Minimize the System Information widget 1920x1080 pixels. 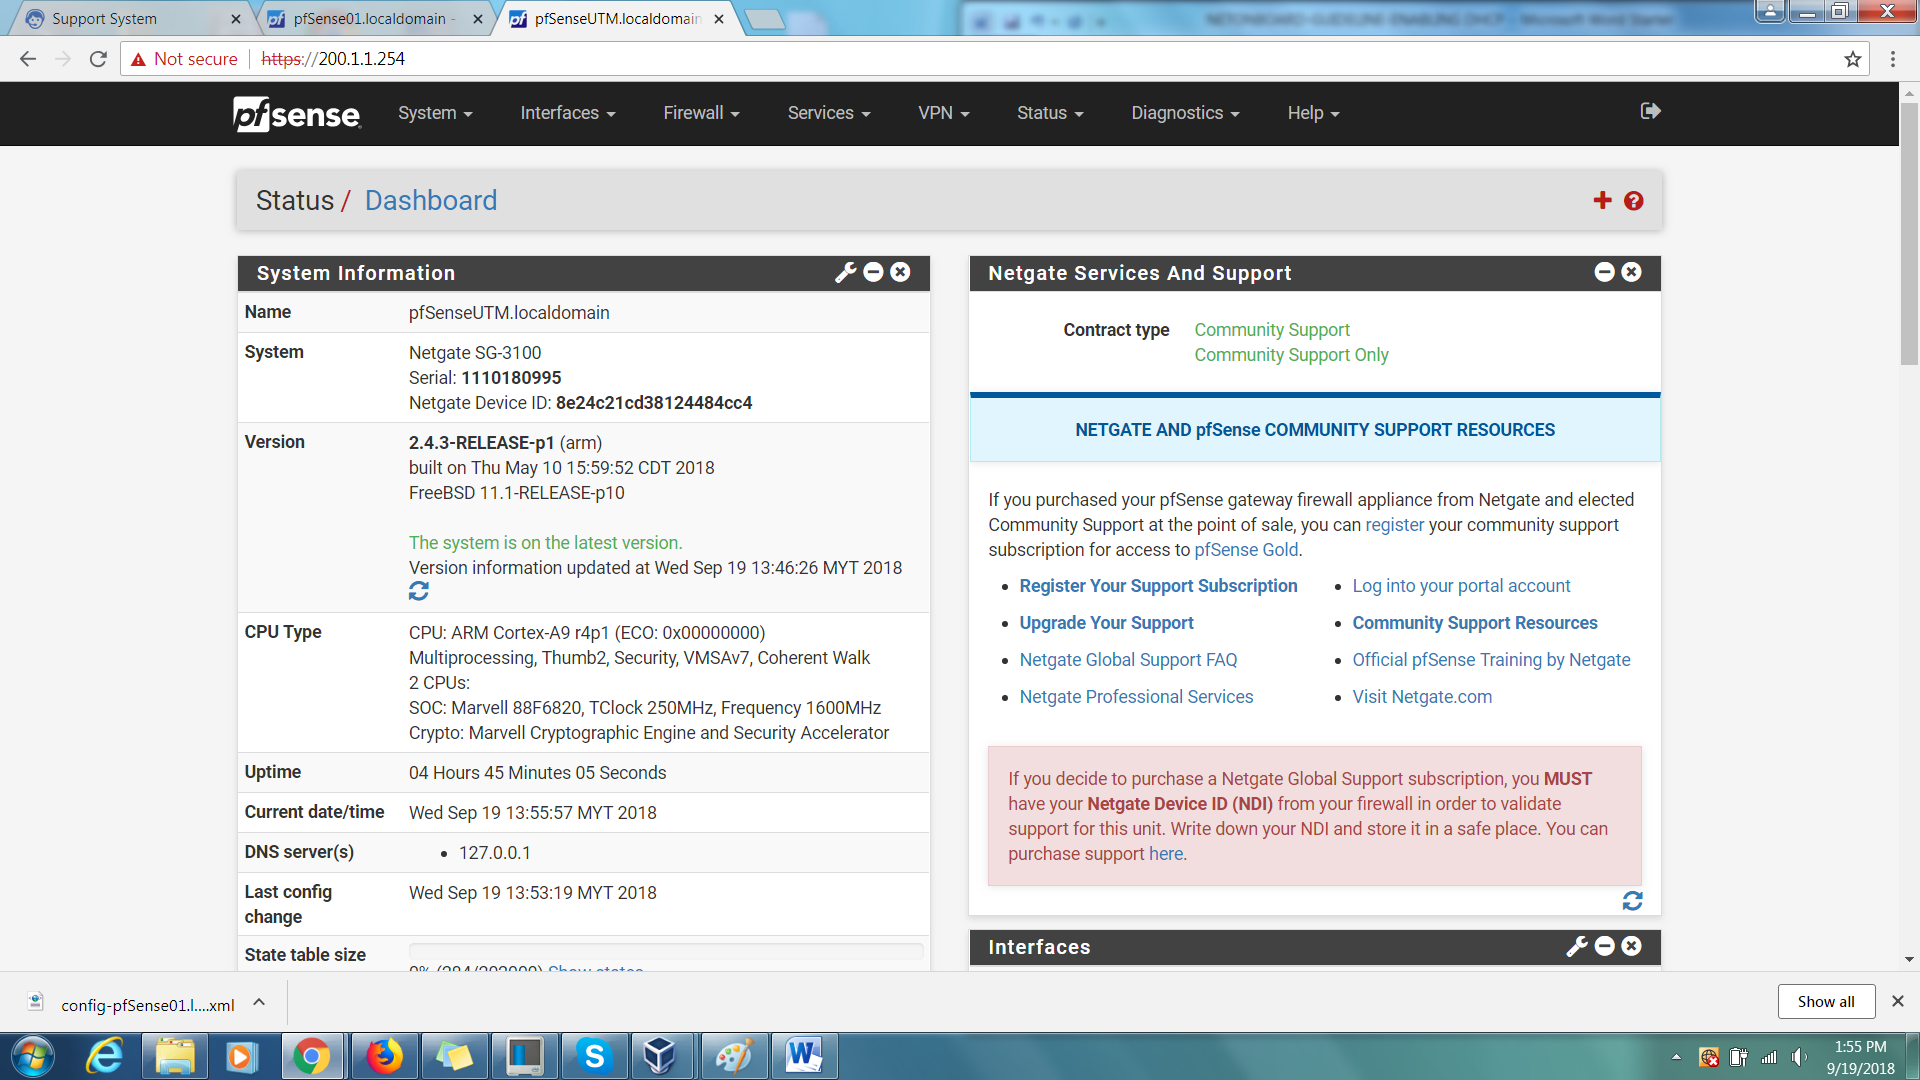pos(873,272)
